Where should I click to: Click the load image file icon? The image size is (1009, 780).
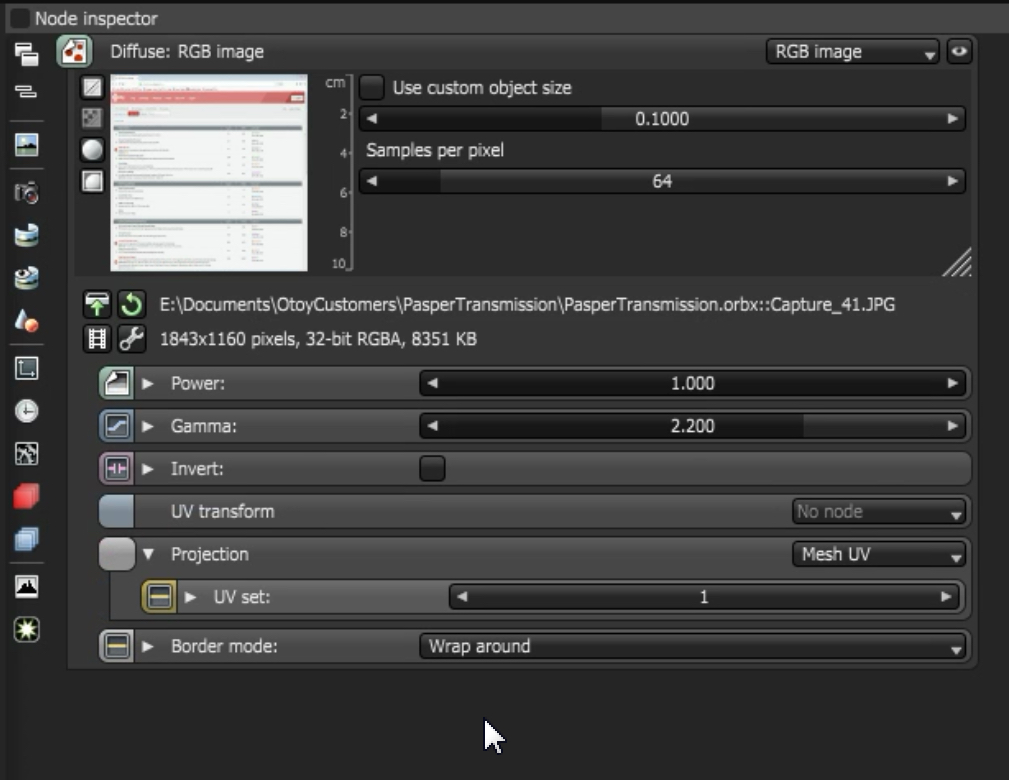tap(97, 304)
